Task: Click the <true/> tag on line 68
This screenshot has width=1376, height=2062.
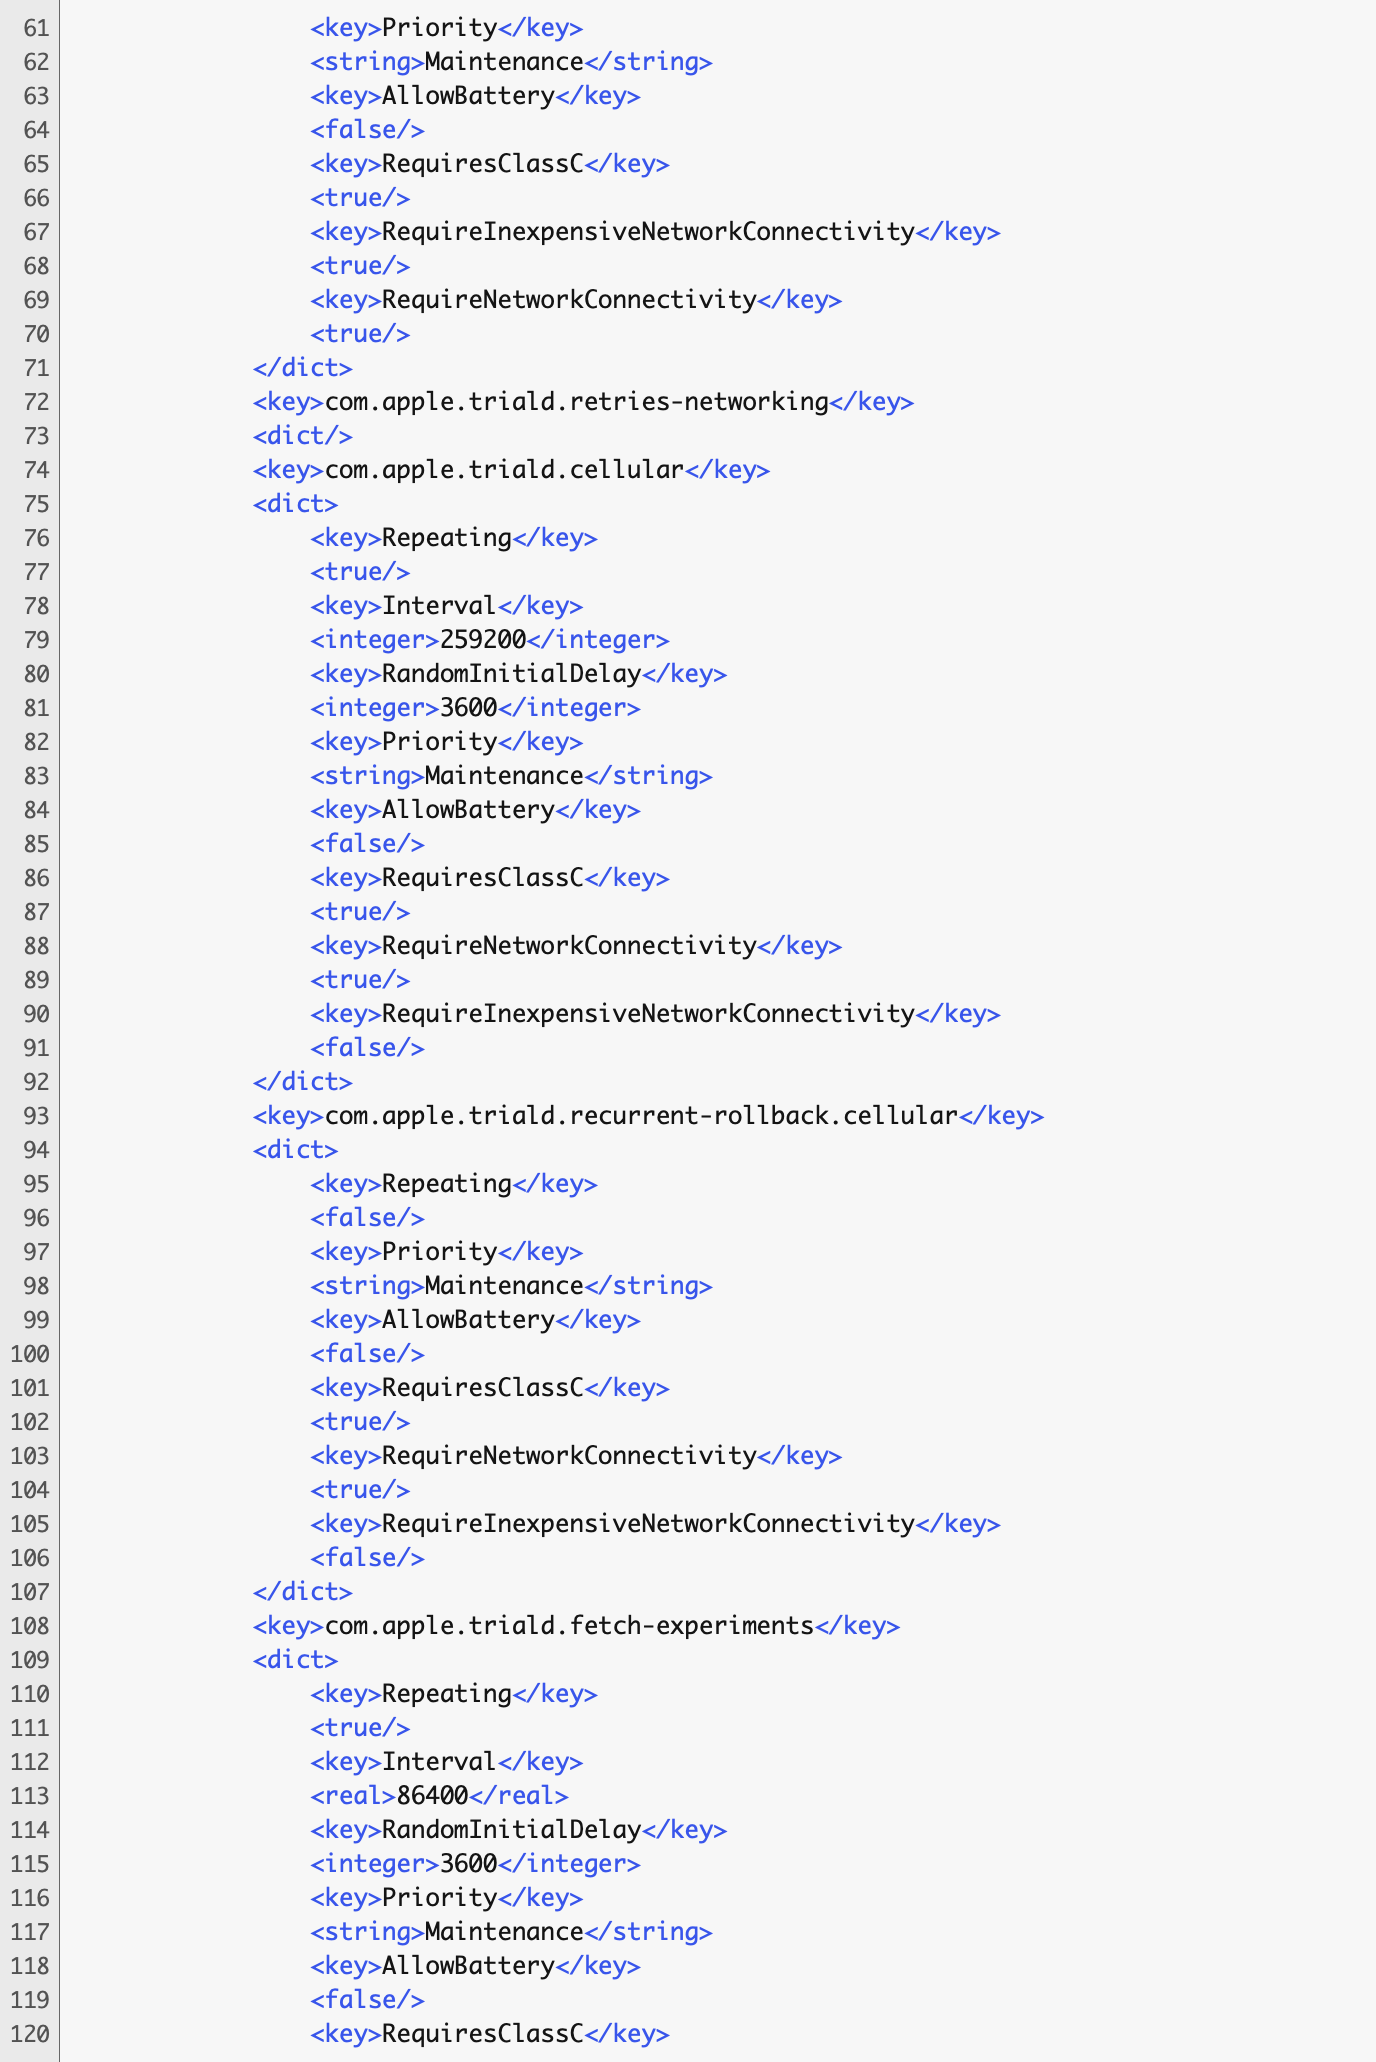Action: click(x=361, y=266)
